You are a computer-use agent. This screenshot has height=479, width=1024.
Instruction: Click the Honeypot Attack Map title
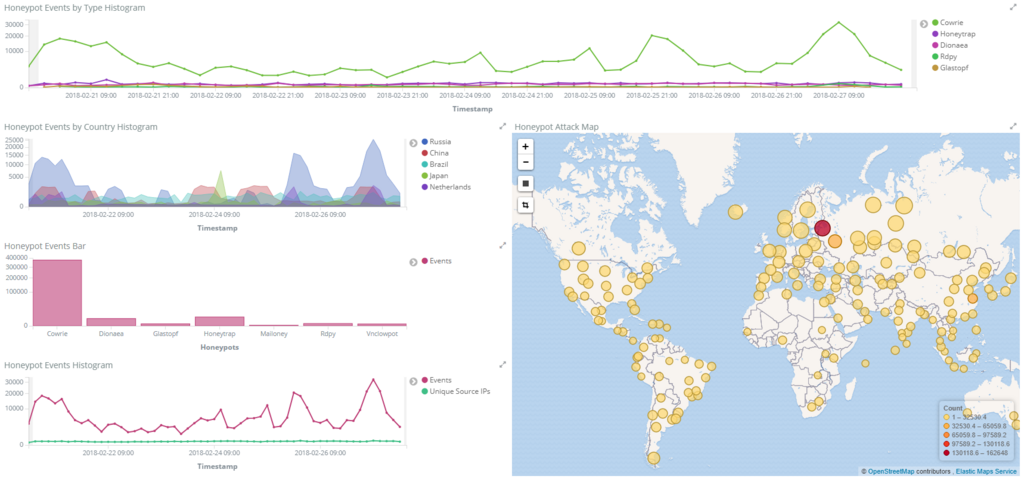click(556, 127)
